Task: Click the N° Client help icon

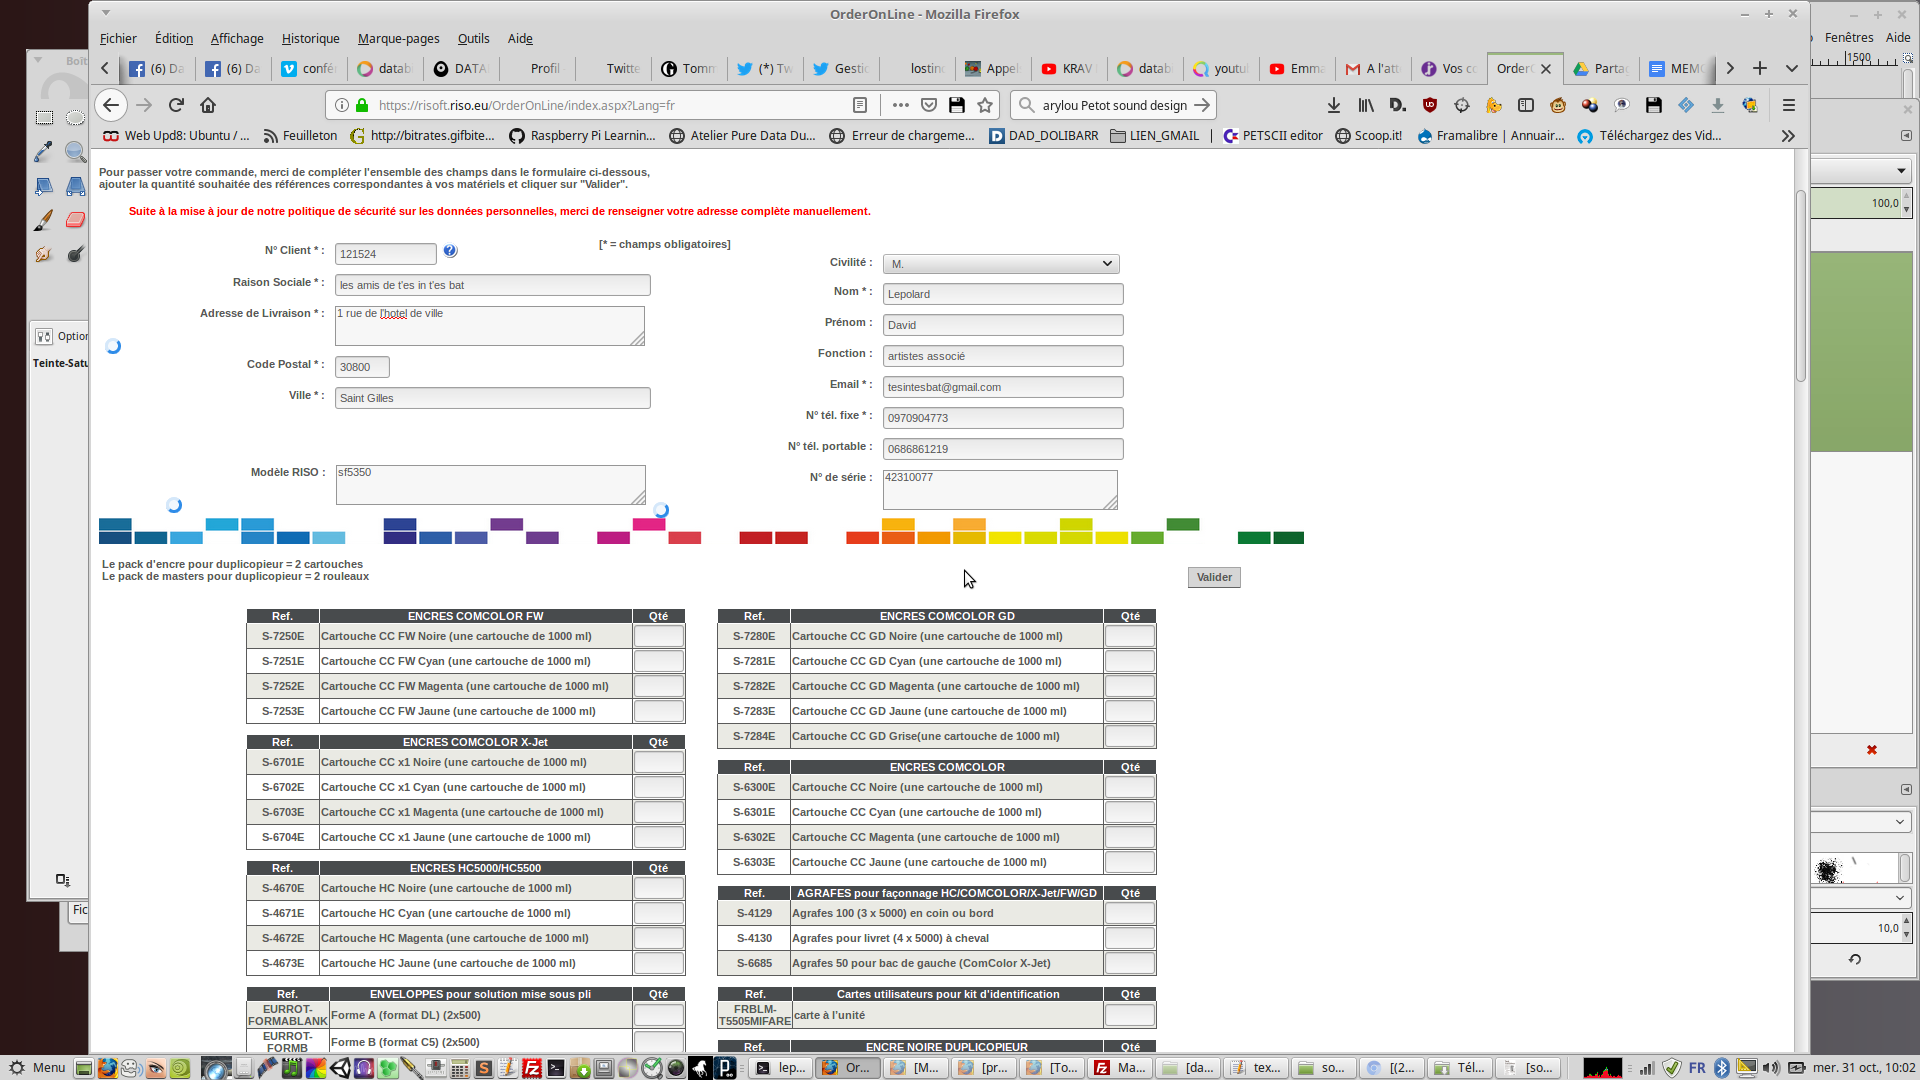Action: (450, 251)
